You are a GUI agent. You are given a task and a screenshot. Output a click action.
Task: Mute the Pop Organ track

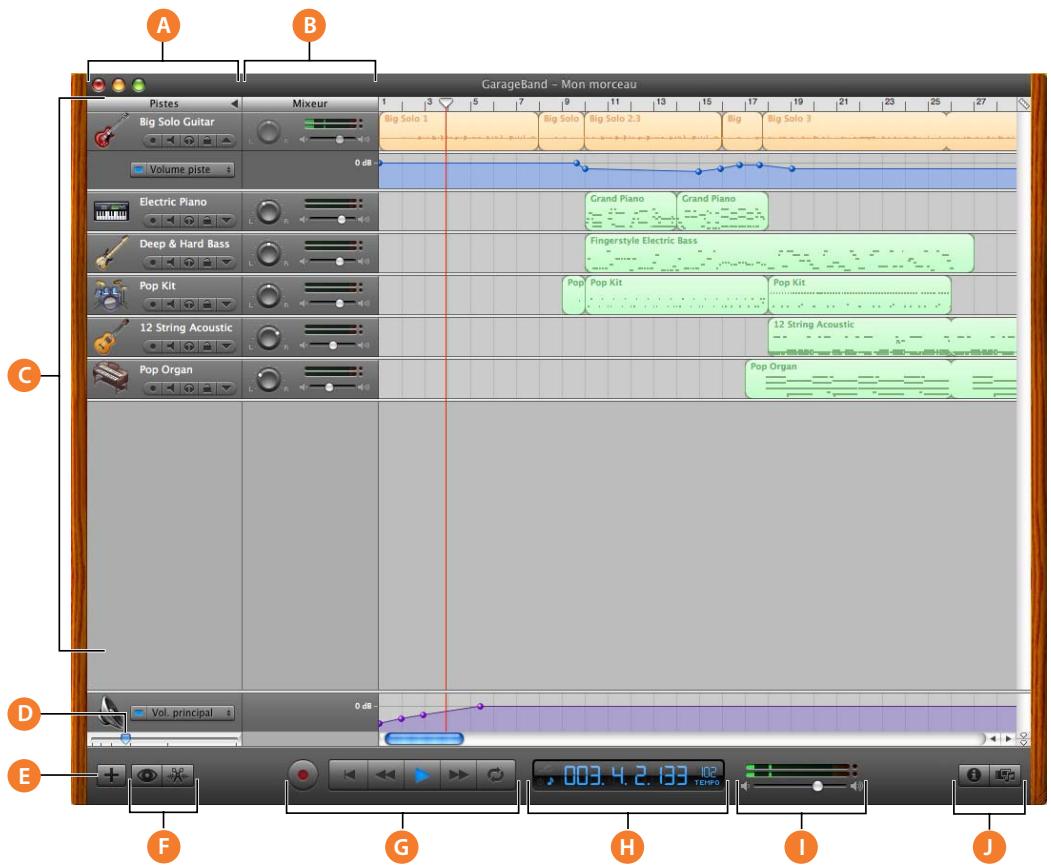coord(171,387)
